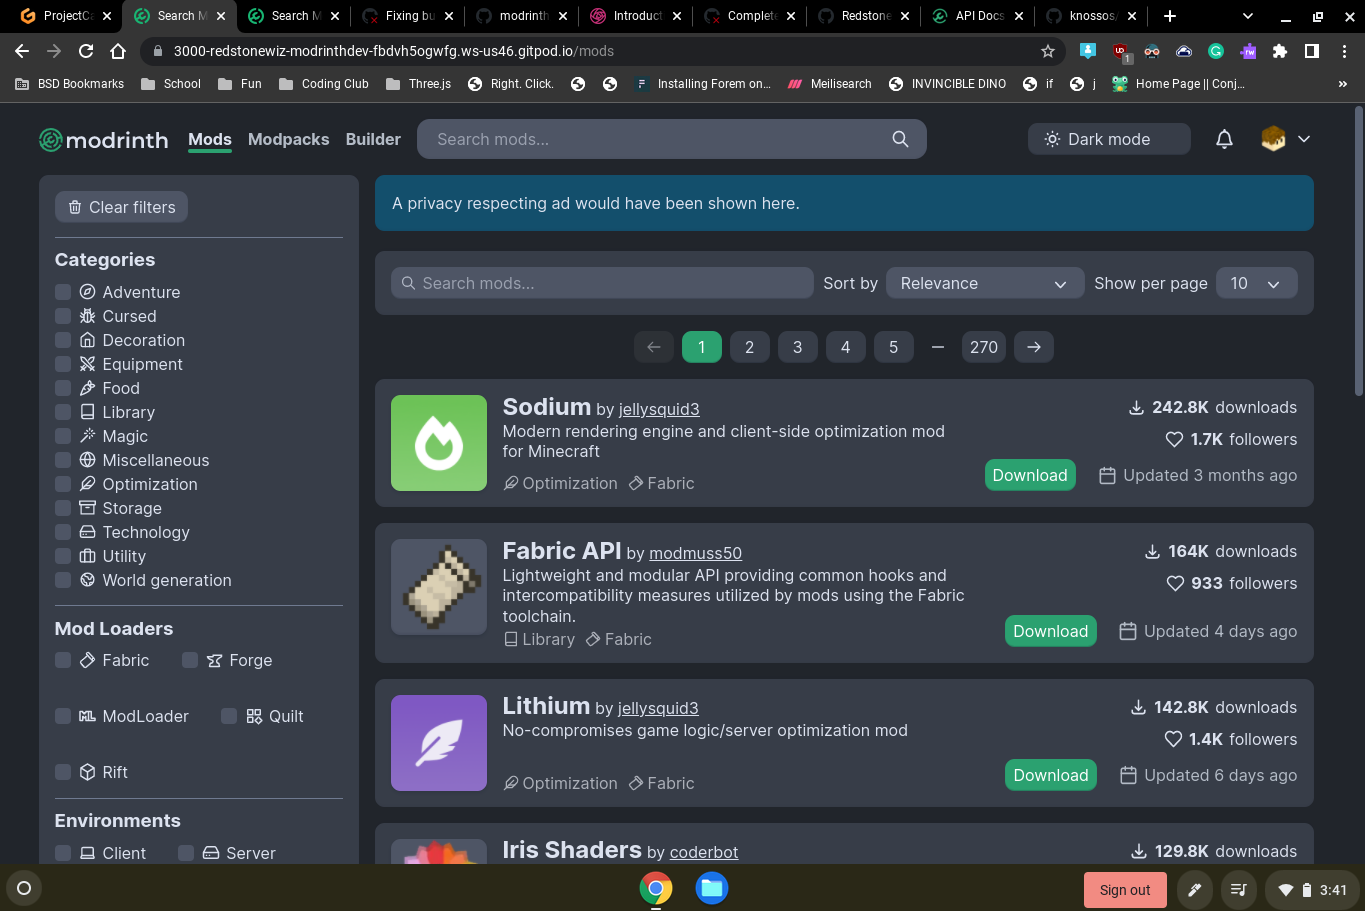Screen dimensions: 1365x911
Task: Open Chrome side panel icon
Action: pyautogui.click(x=1312, y=51)
